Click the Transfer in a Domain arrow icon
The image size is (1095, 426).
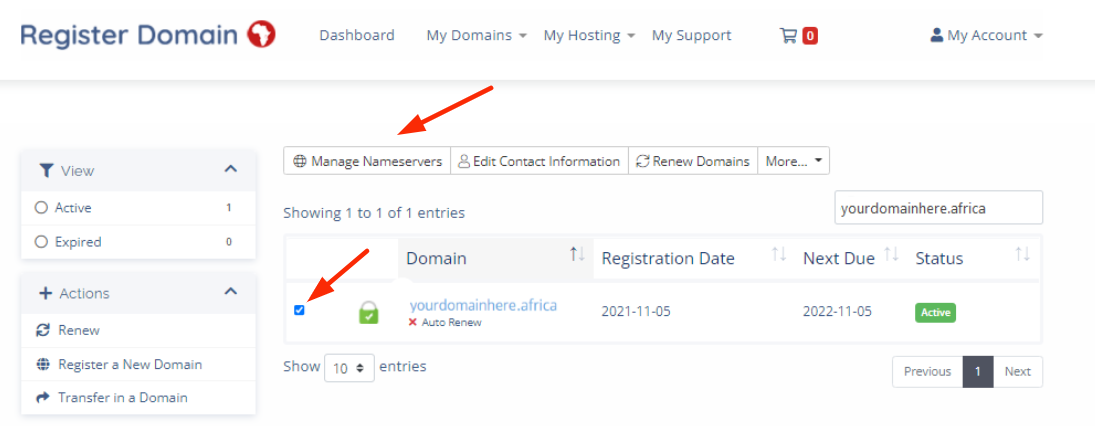[42, 397]
